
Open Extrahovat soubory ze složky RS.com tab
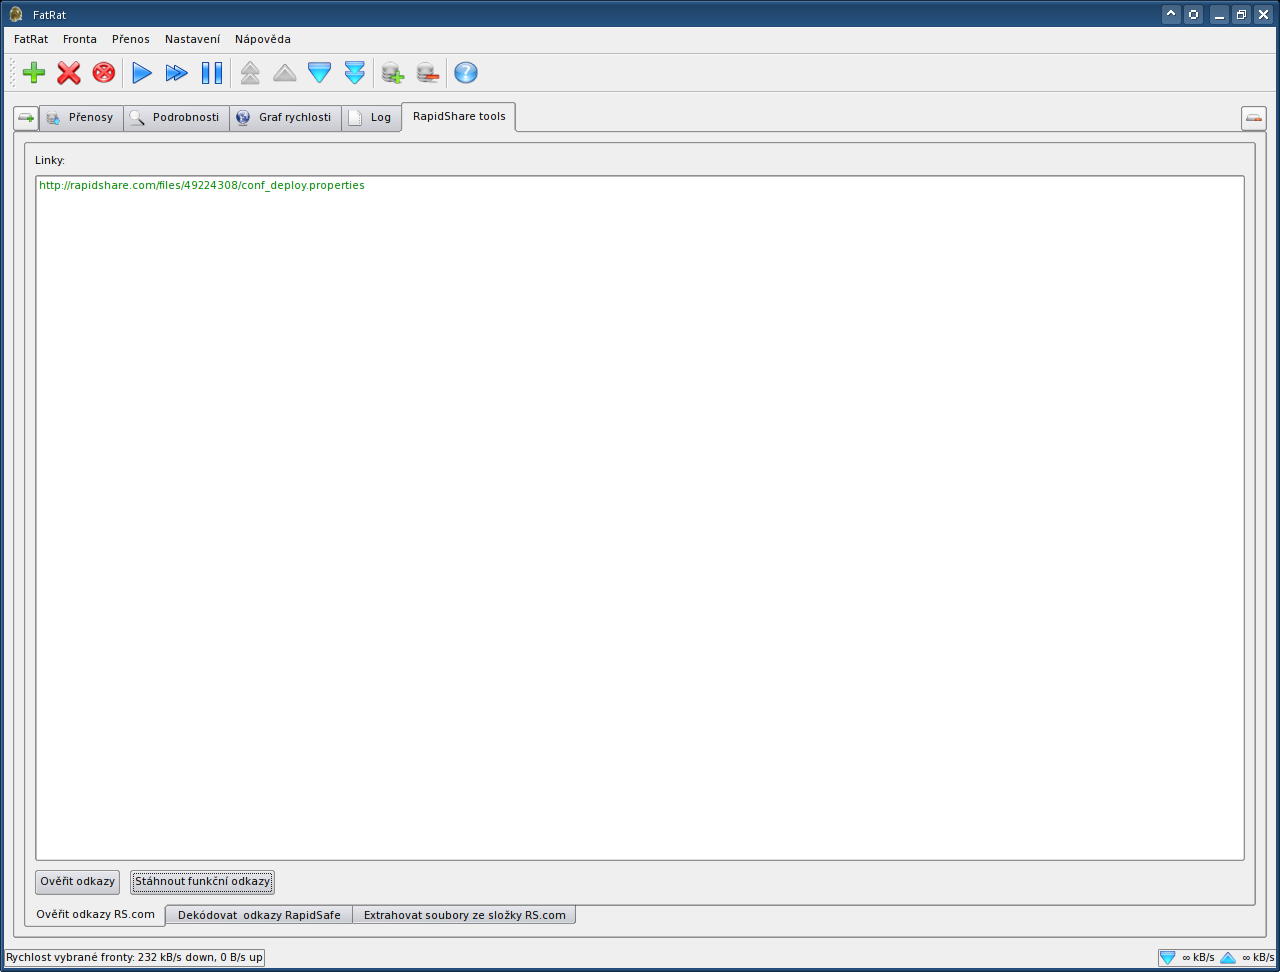click(464, 915)
